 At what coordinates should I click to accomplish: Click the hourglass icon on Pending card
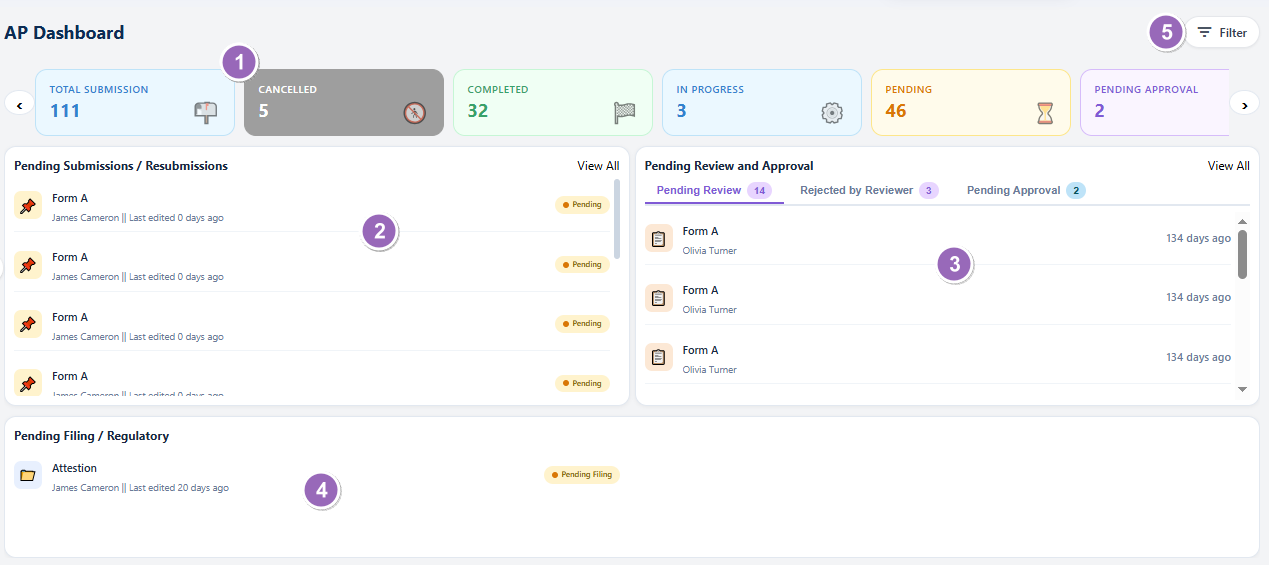[1045, 113]
